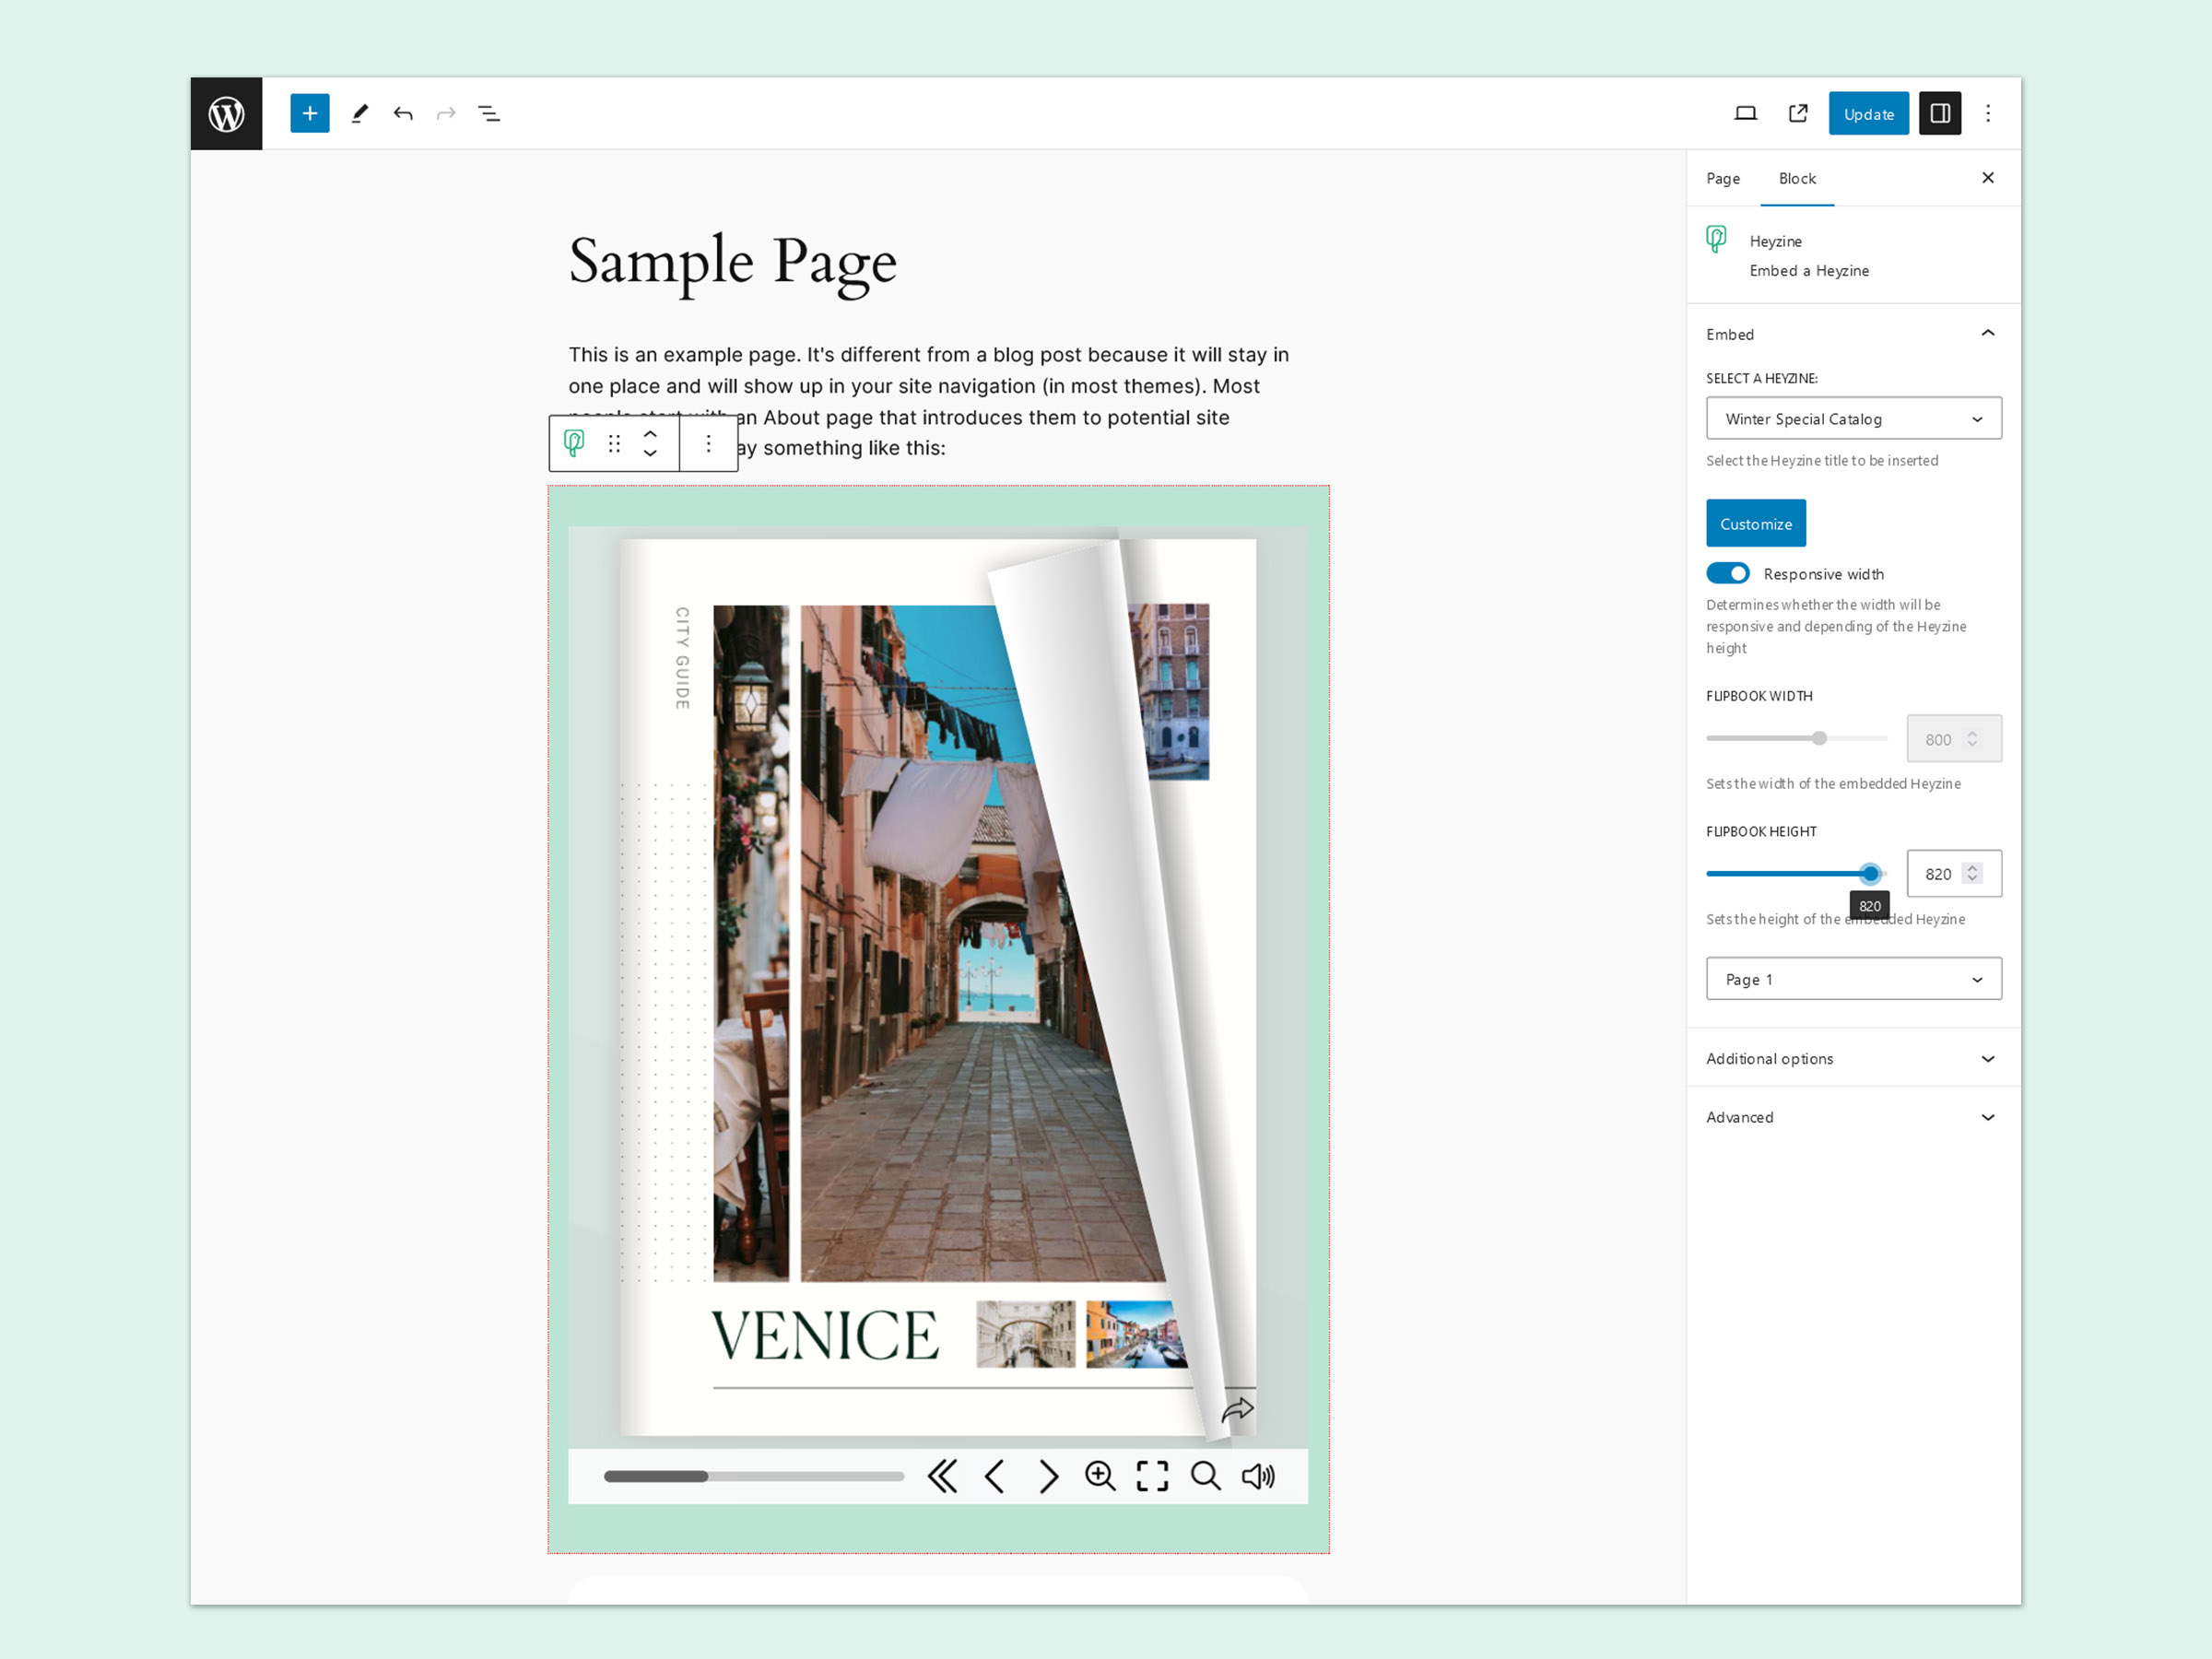
Task: Open the block inserter plus button
Action: [x=310, y=114]
